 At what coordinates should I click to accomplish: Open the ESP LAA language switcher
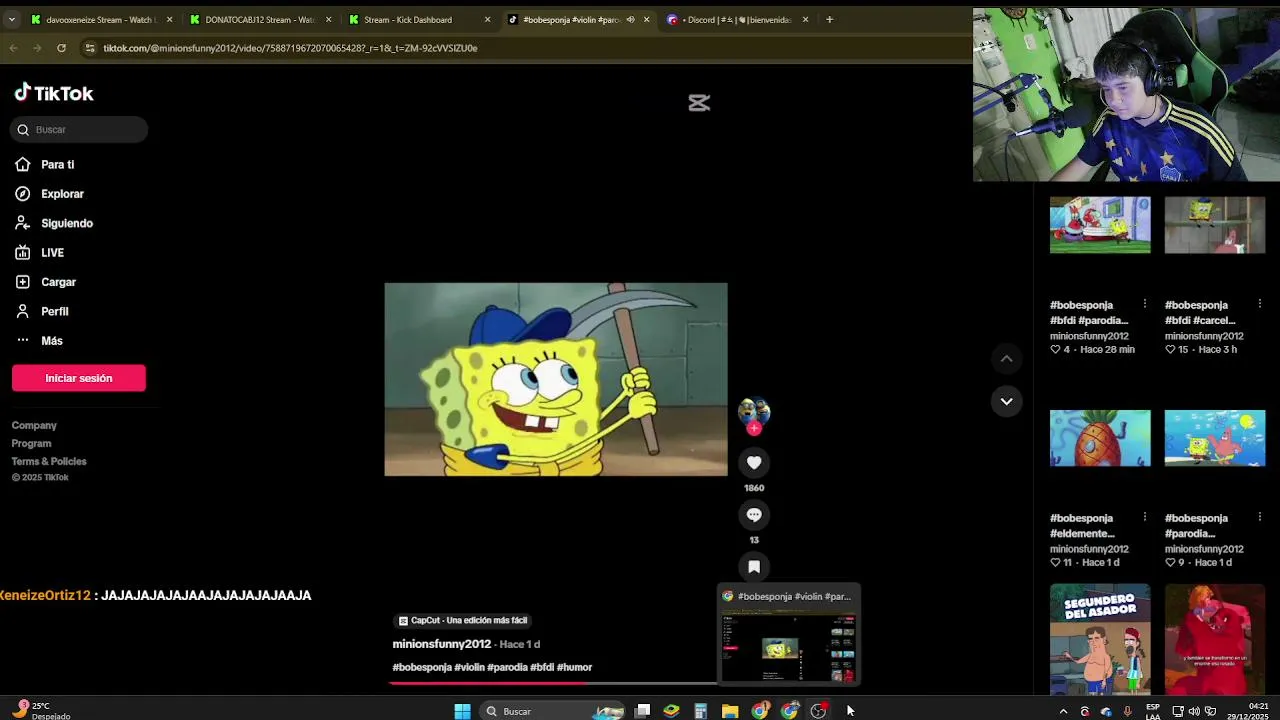pos(1153,711)
